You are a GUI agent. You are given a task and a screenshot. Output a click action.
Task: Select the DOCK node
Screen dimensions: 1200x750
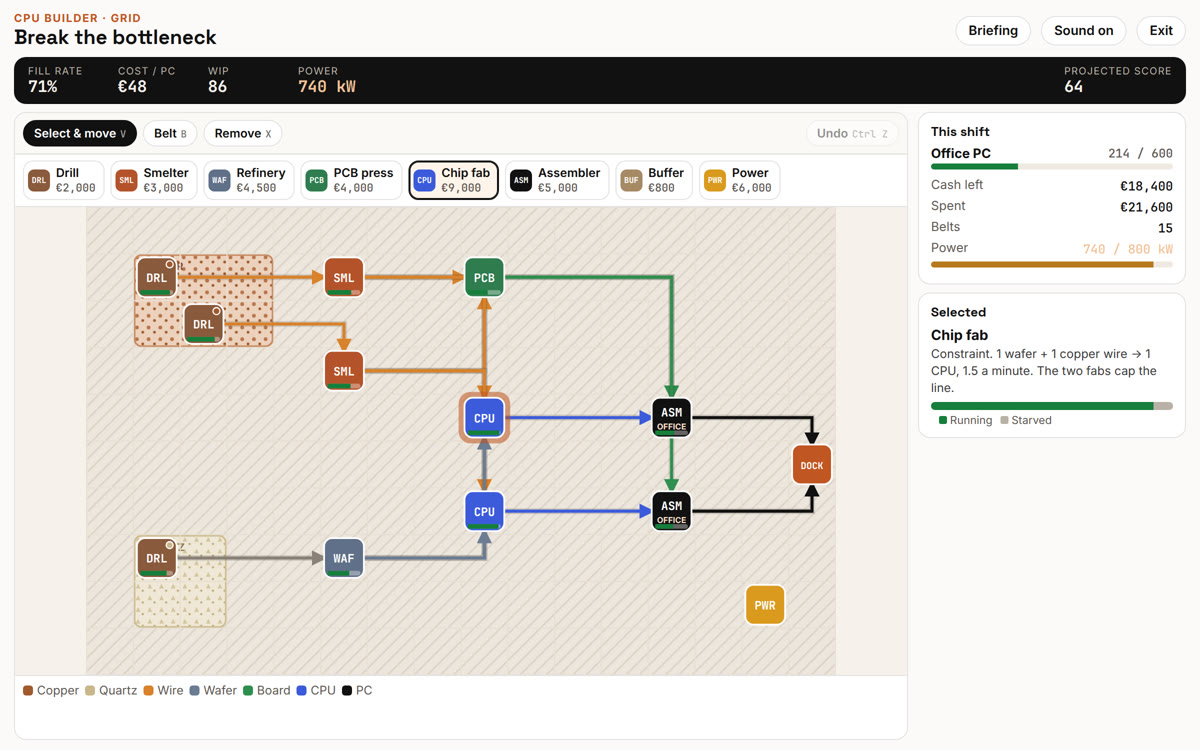[x=812, y=465]
